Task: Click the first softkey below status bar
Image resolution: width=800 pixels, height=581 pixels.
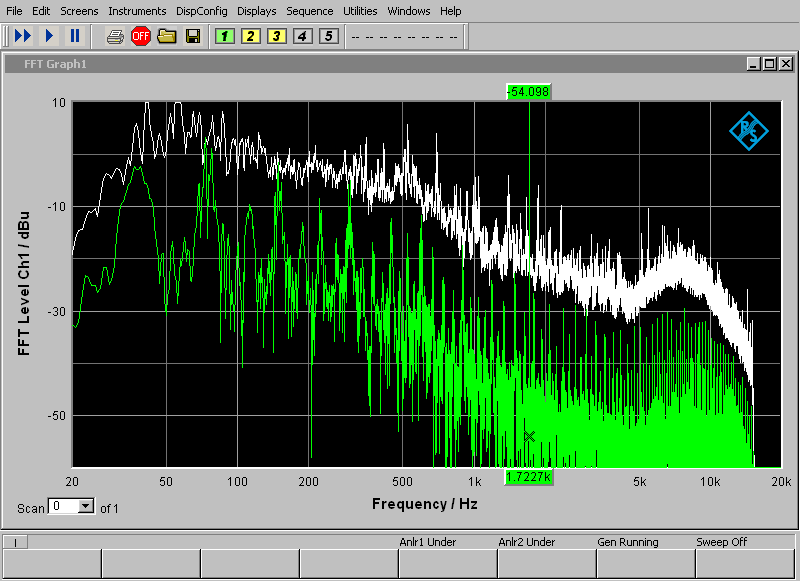Action: point(52,563)
